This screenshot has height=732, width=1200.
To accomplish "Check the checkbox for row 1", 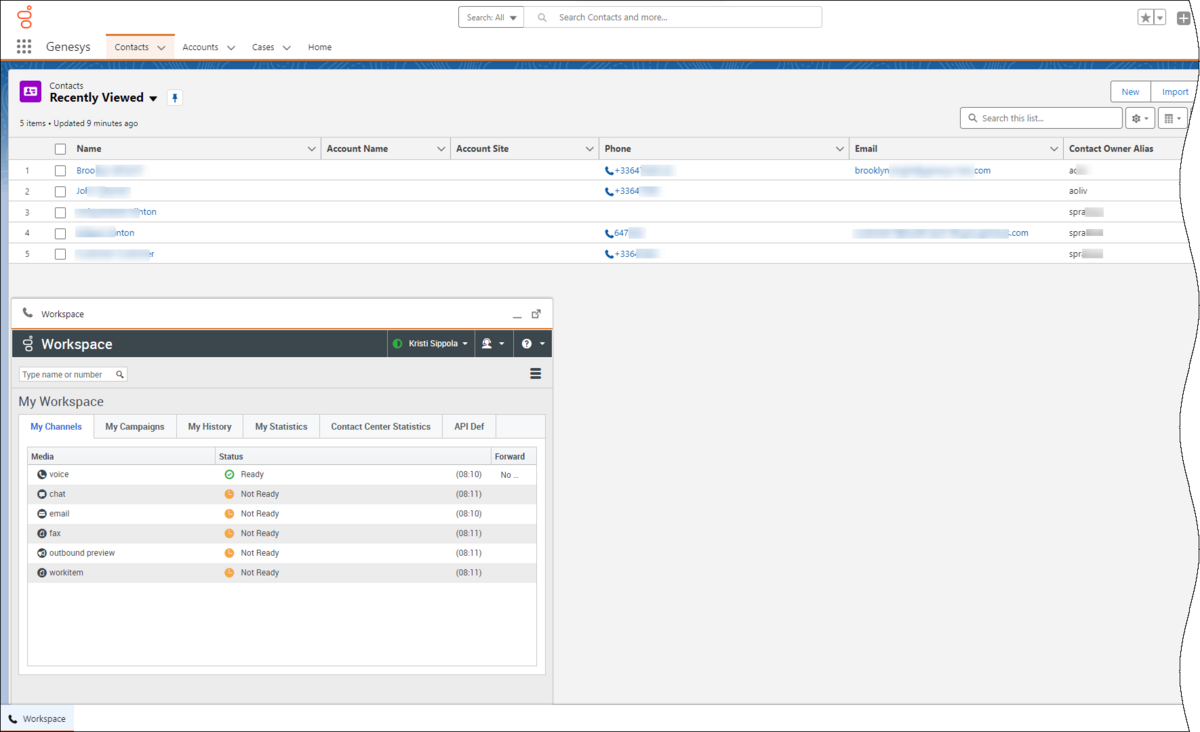I will coord(60,171).
